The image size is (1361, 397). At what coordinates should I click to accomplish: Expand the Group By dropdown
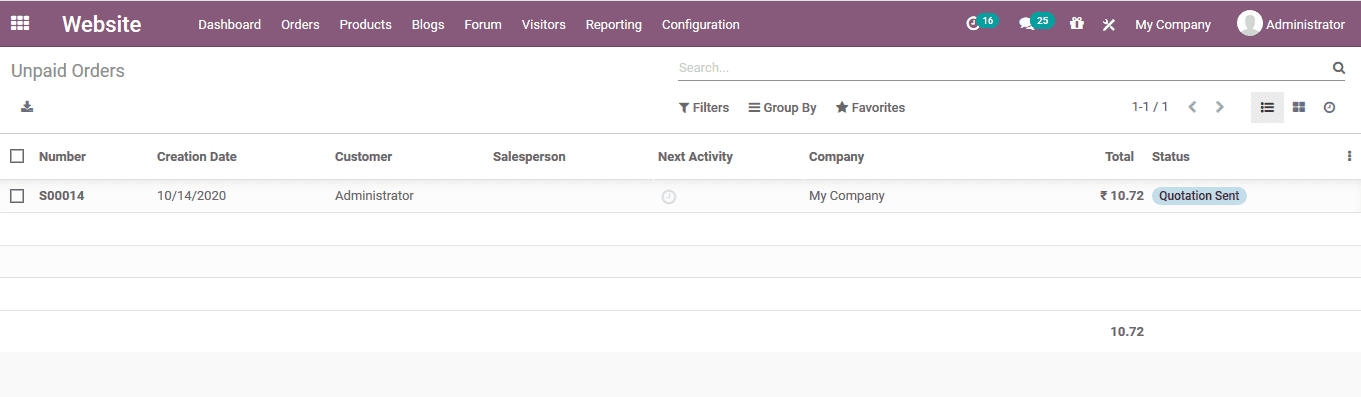coord(782,107)
